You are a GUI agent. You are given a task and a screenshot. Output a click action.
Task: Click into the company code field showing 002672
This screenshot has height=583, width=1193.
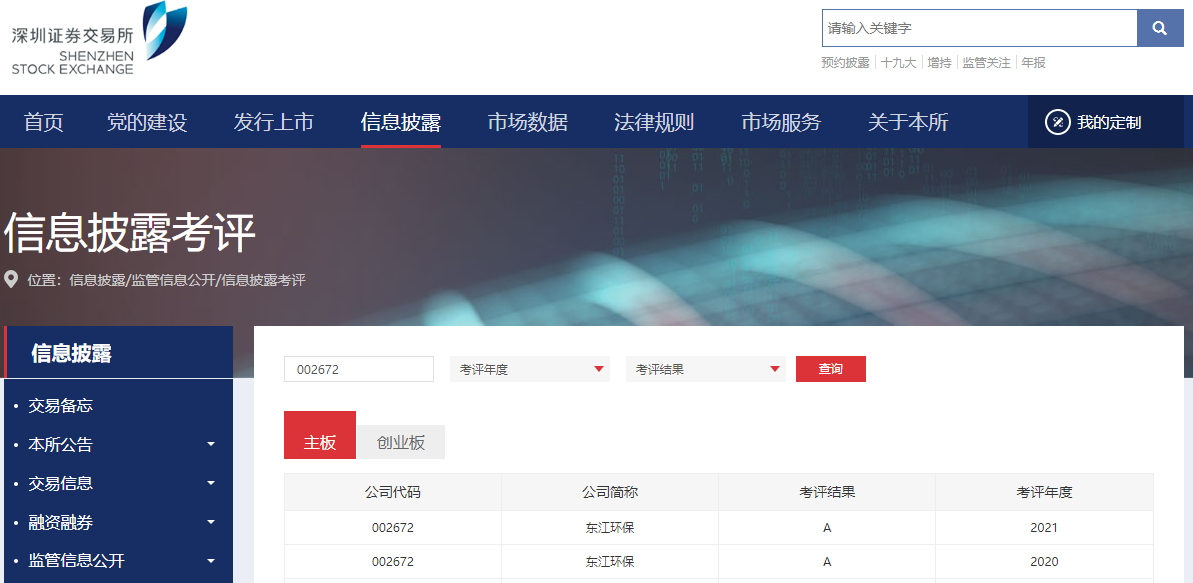point(359,369)
